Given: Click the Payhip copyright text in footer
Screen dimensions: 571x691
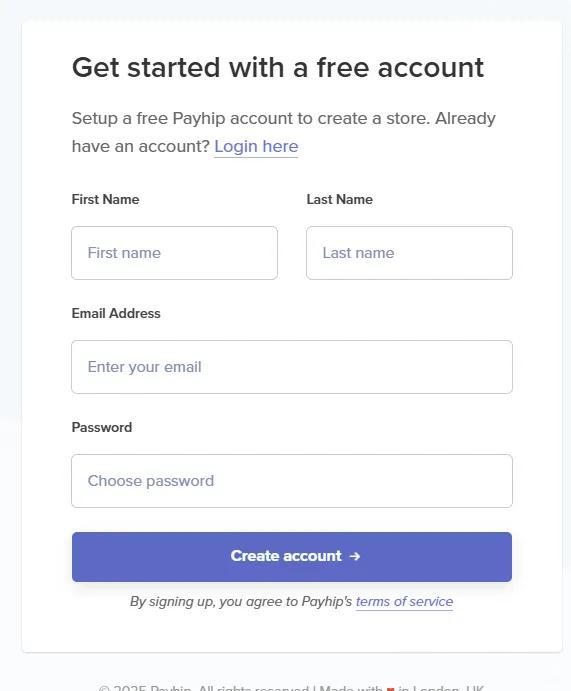Looking at the screenshot, I should tap(203, 688).
